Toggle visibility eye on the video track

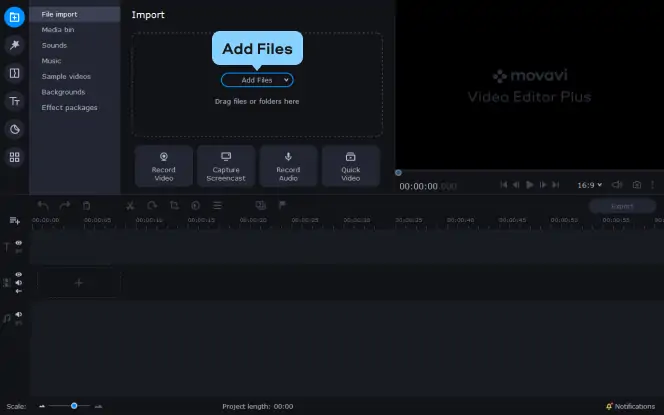coord(19,274)
